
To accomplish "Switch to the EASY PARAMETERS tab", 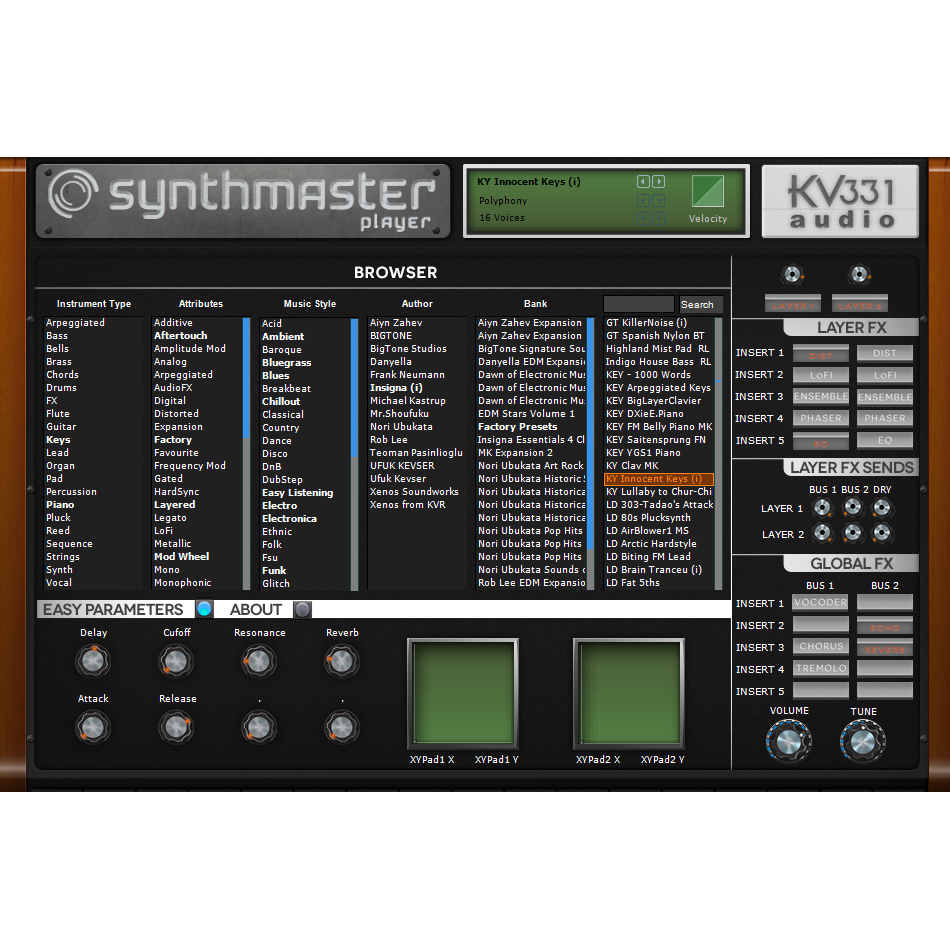I will pyautogui.click(x=113, y=609).
